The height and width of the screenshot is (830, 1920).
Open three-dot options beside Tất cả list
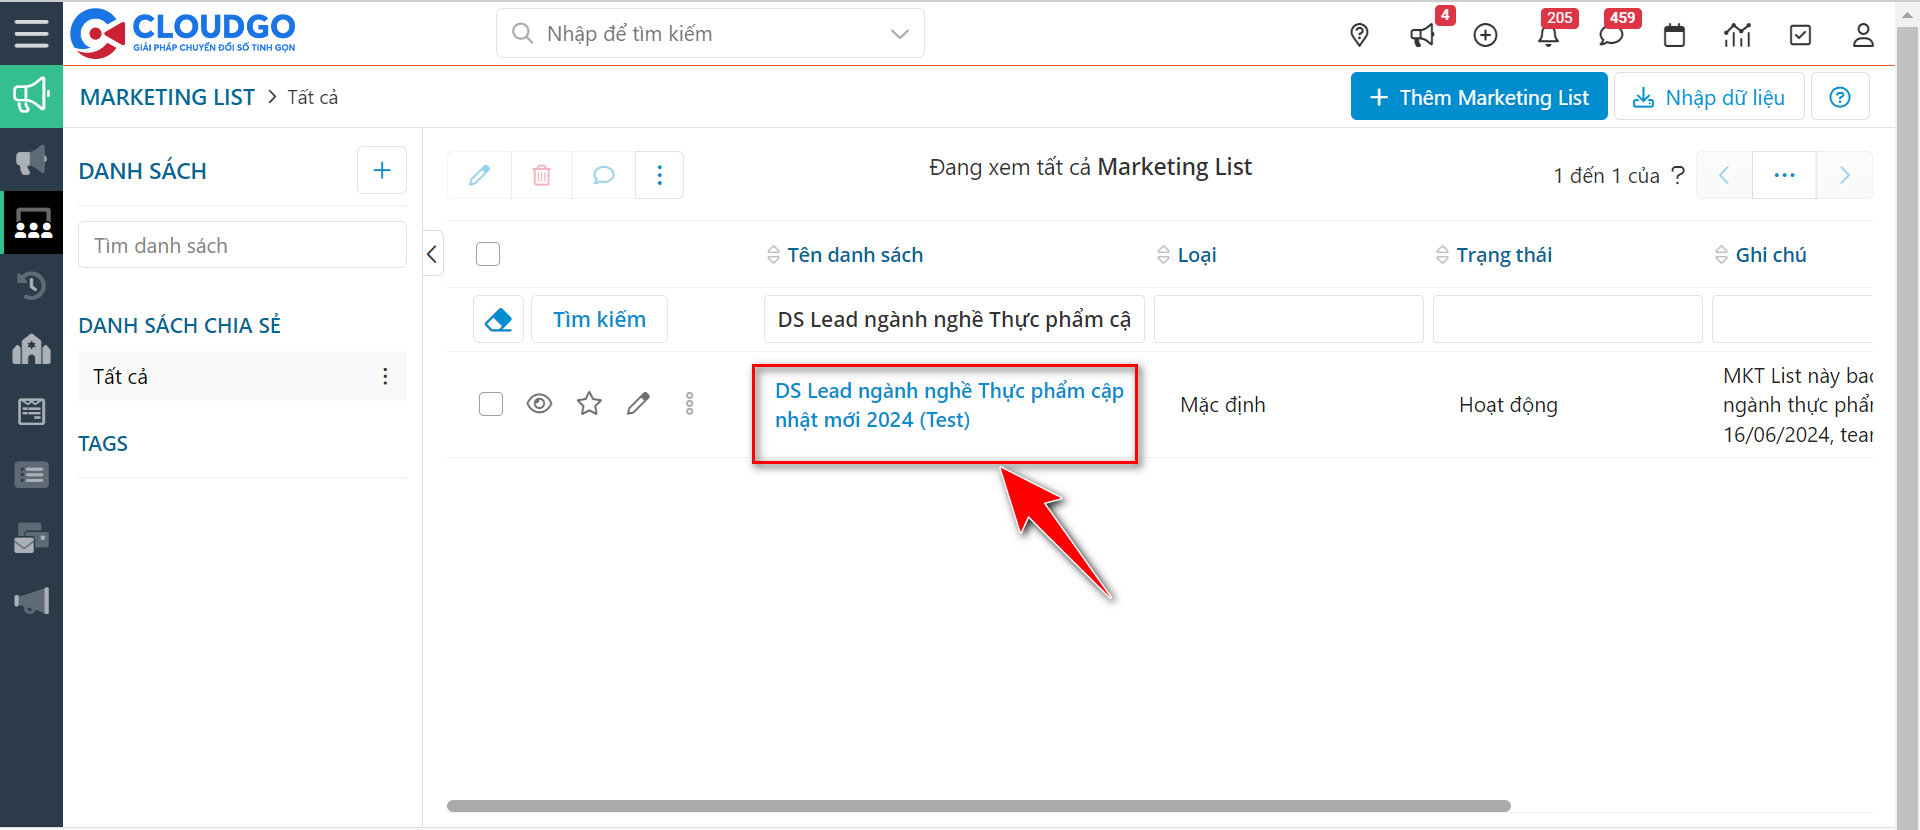click(x=385, y=376)
